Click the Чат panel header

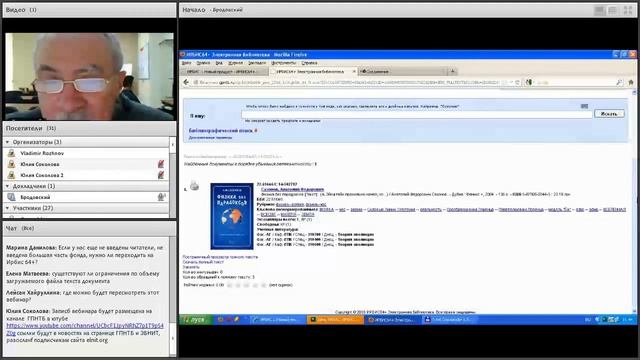coord(89,228)
